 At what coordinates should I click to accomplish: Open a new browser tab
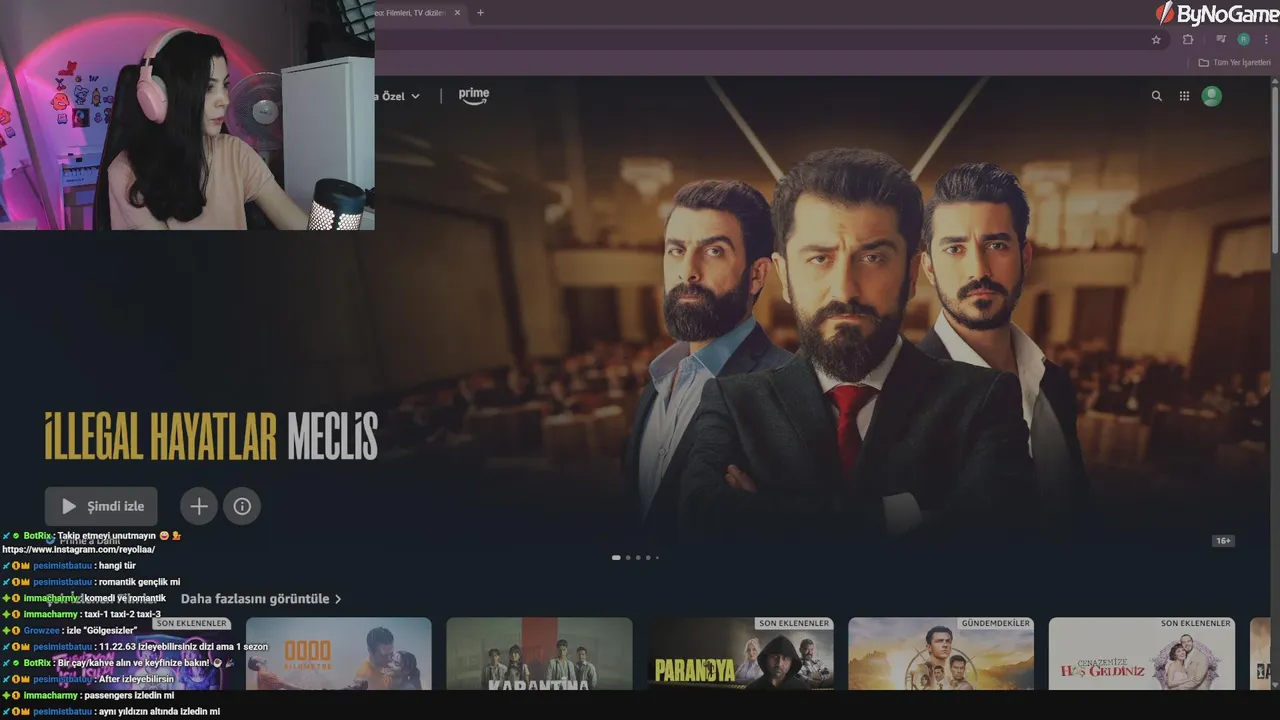481,13
